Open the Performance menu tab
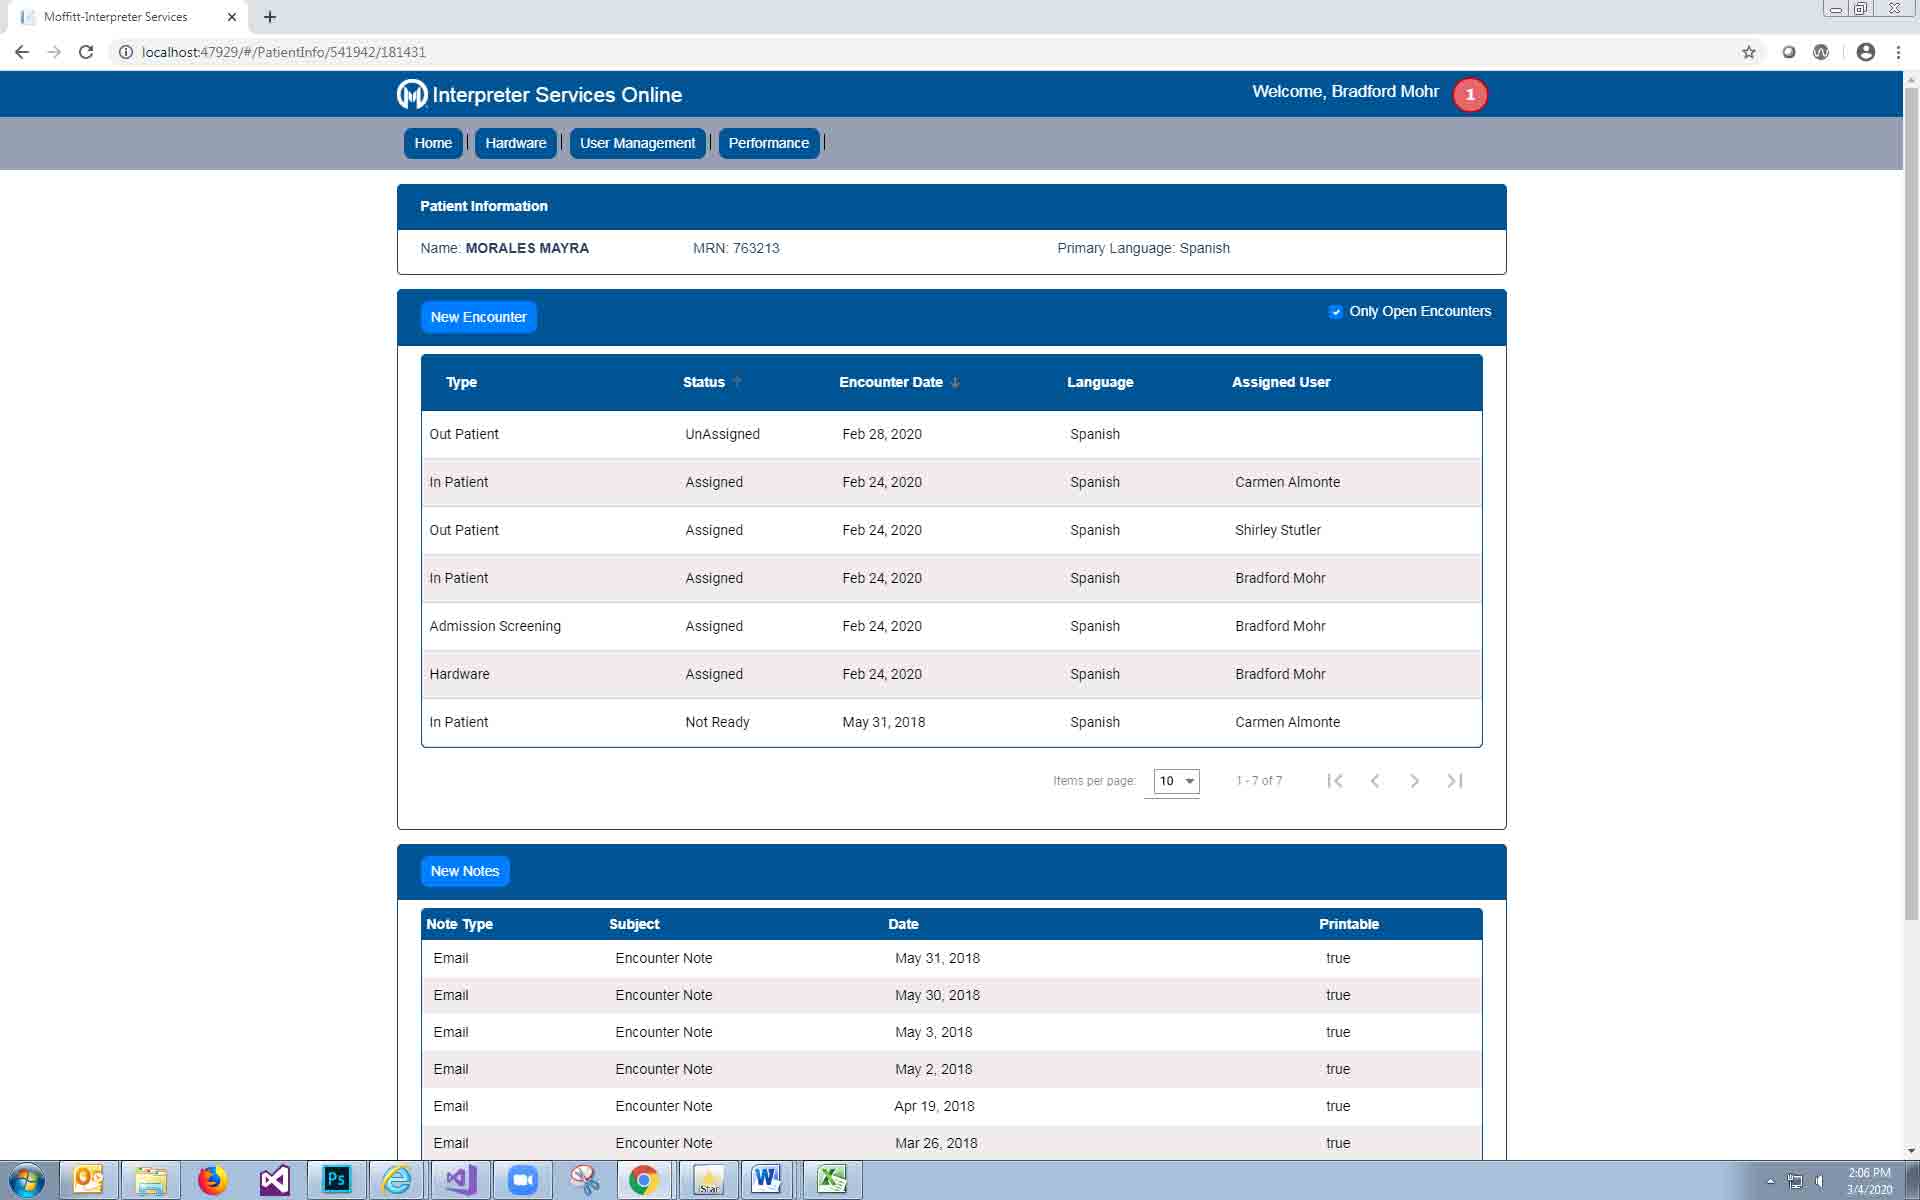Image resolution: width=1920 pixels, height=1200 pixels. tap(768, 143)
